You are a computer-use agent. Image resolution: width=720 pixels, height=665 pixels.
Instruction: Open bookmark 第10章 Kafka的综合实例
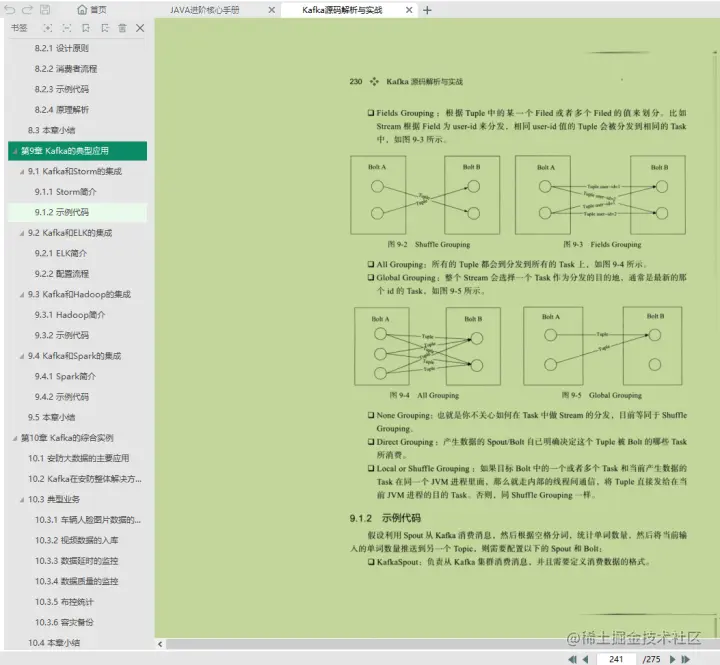(67, 438)
